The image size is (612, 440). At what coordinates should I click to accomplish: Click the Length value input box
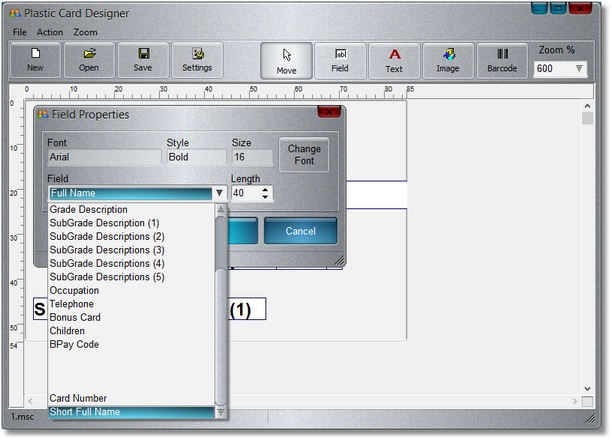[245, 194]
